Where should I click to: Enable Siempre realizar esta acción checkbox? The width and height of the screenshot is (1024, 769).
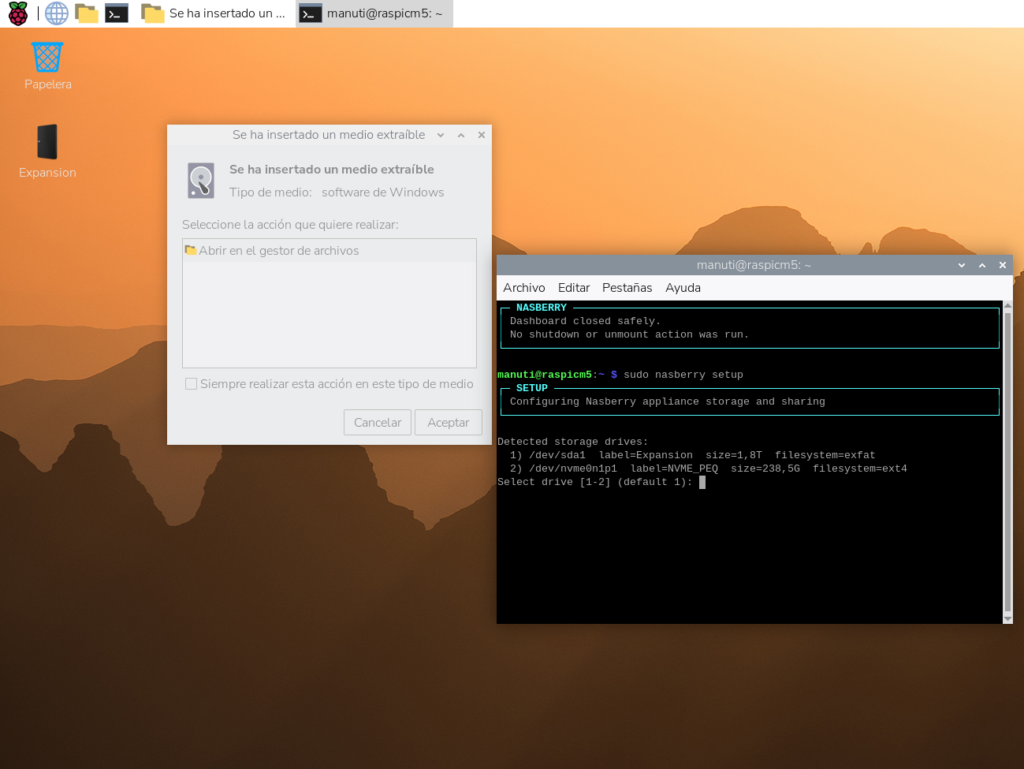(x=191, y=384)
